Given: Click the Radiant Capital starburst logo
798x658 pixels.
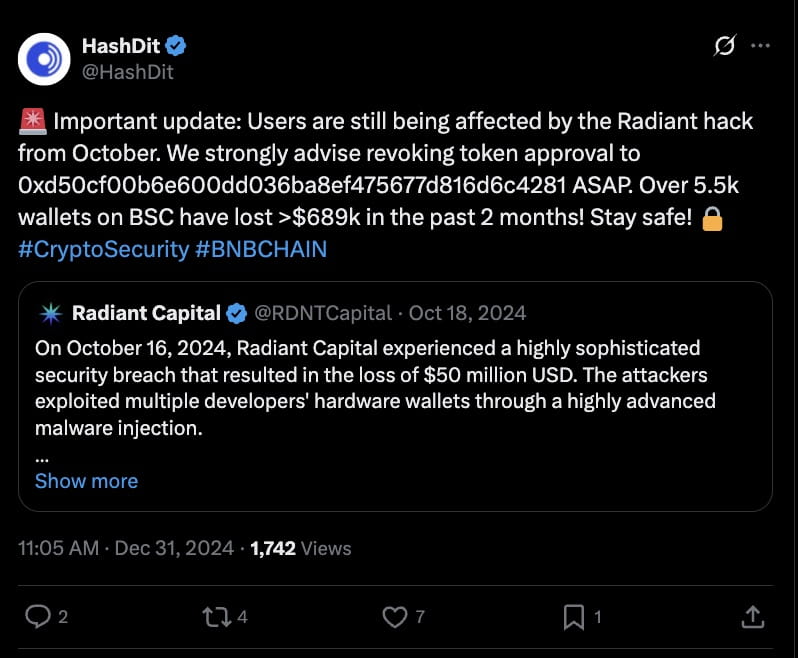Looking at the screenshot, I should tap(51, 313).
